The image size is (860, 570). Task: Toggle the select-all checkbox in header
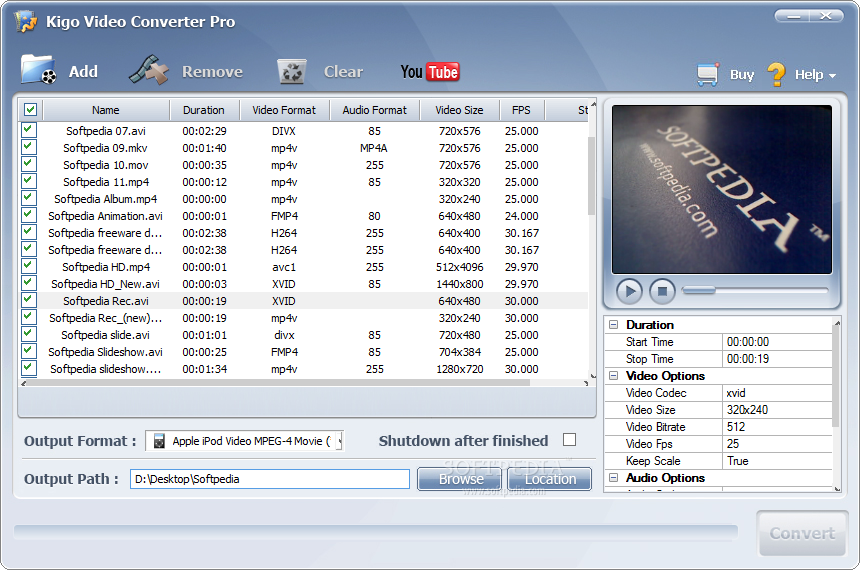30,110
